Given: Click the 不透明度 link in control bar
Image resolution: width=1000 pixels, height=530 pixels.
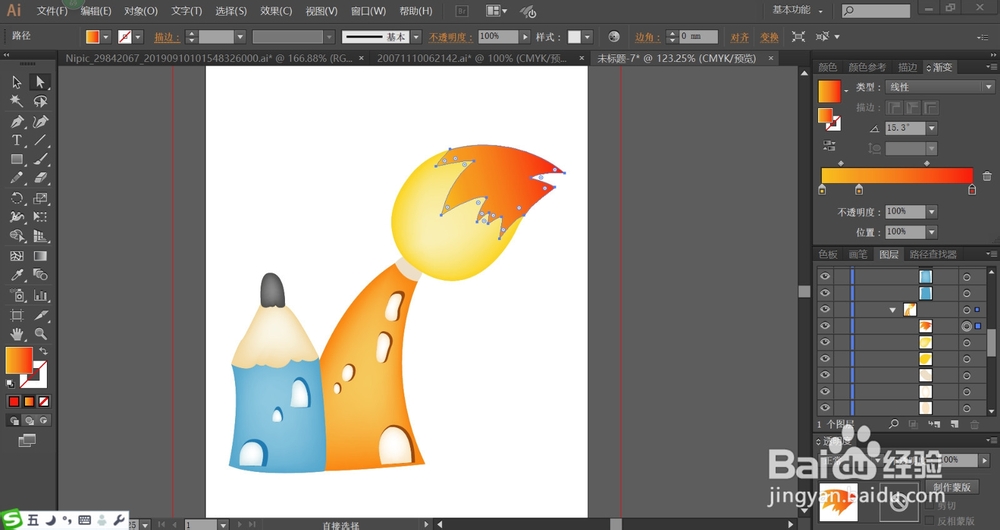Looking at the screenshot, I should tap(451, 37).
